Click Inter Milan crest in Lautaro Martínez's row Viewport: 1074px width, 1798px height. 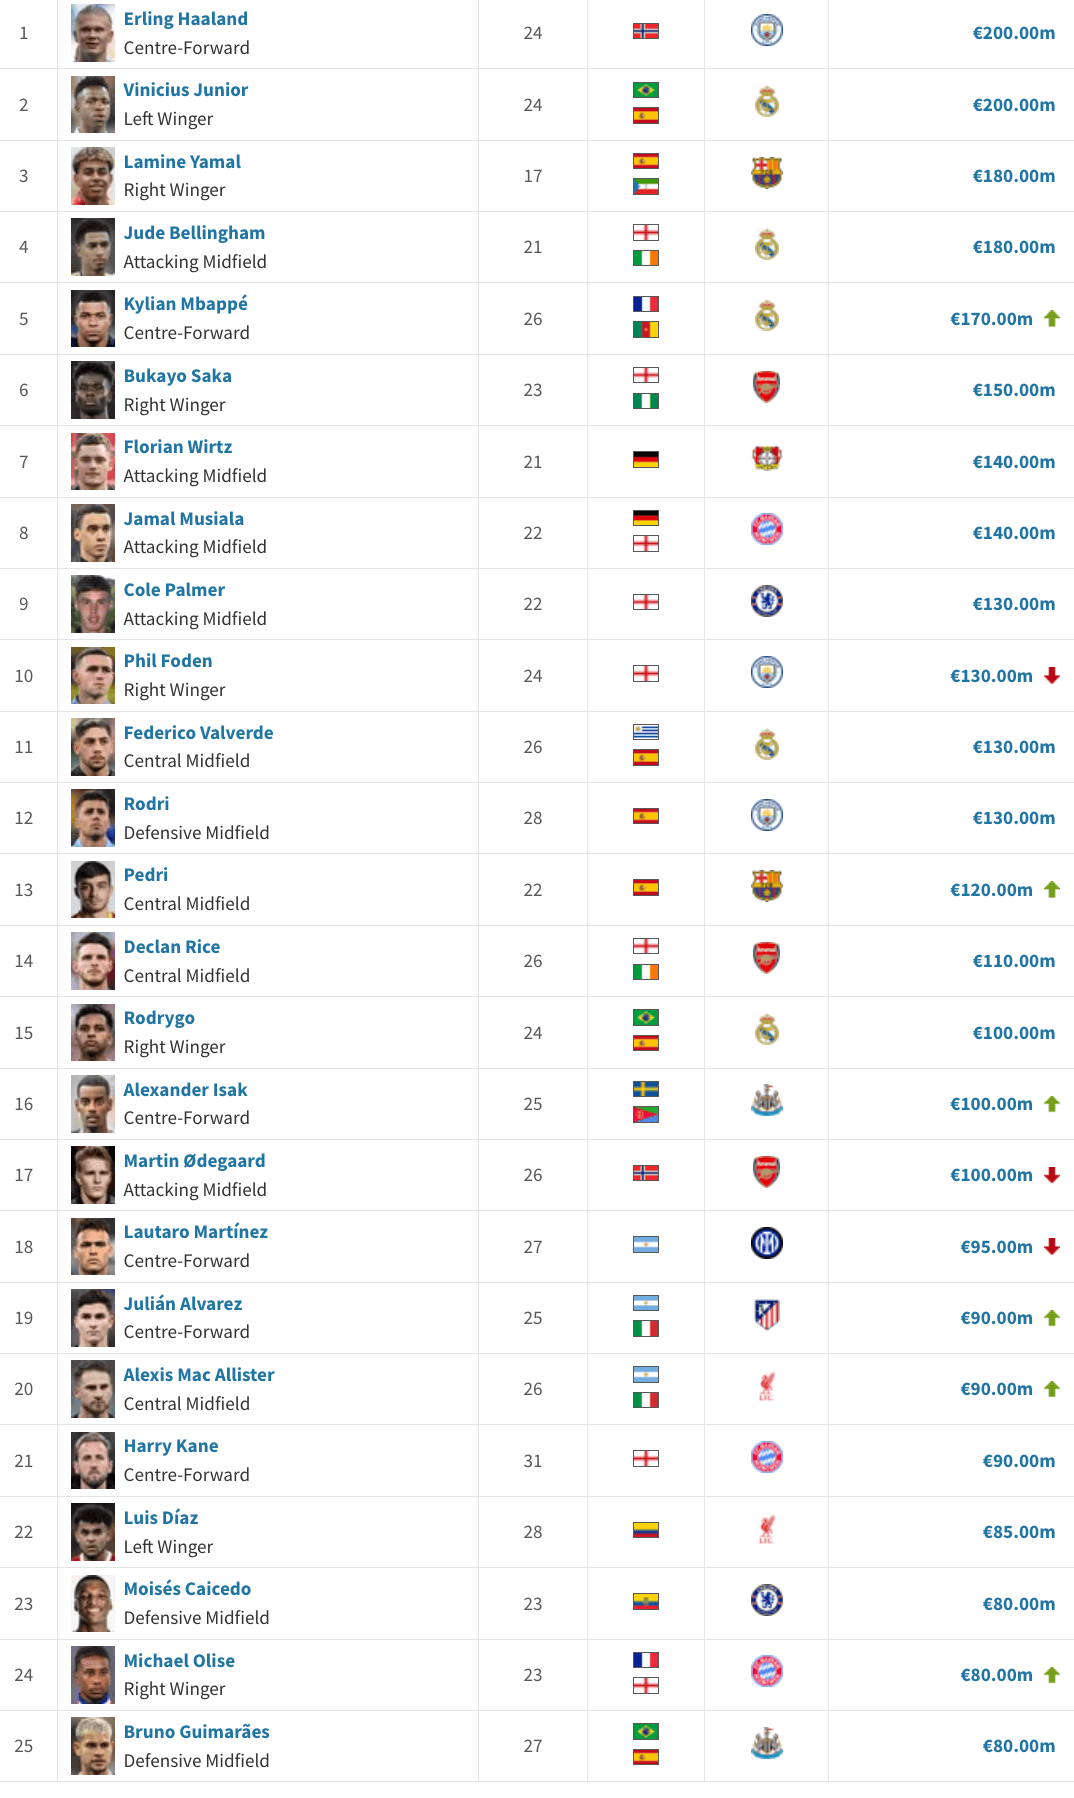(766, 1244)
